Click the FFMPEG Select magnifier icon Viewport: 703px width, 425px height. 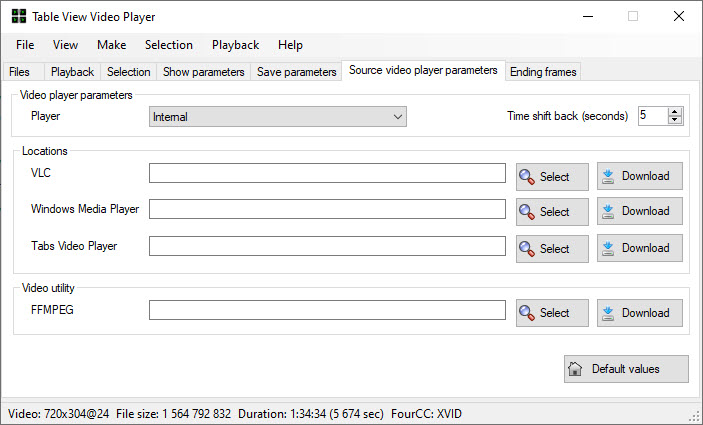click(x=527, y=313)
